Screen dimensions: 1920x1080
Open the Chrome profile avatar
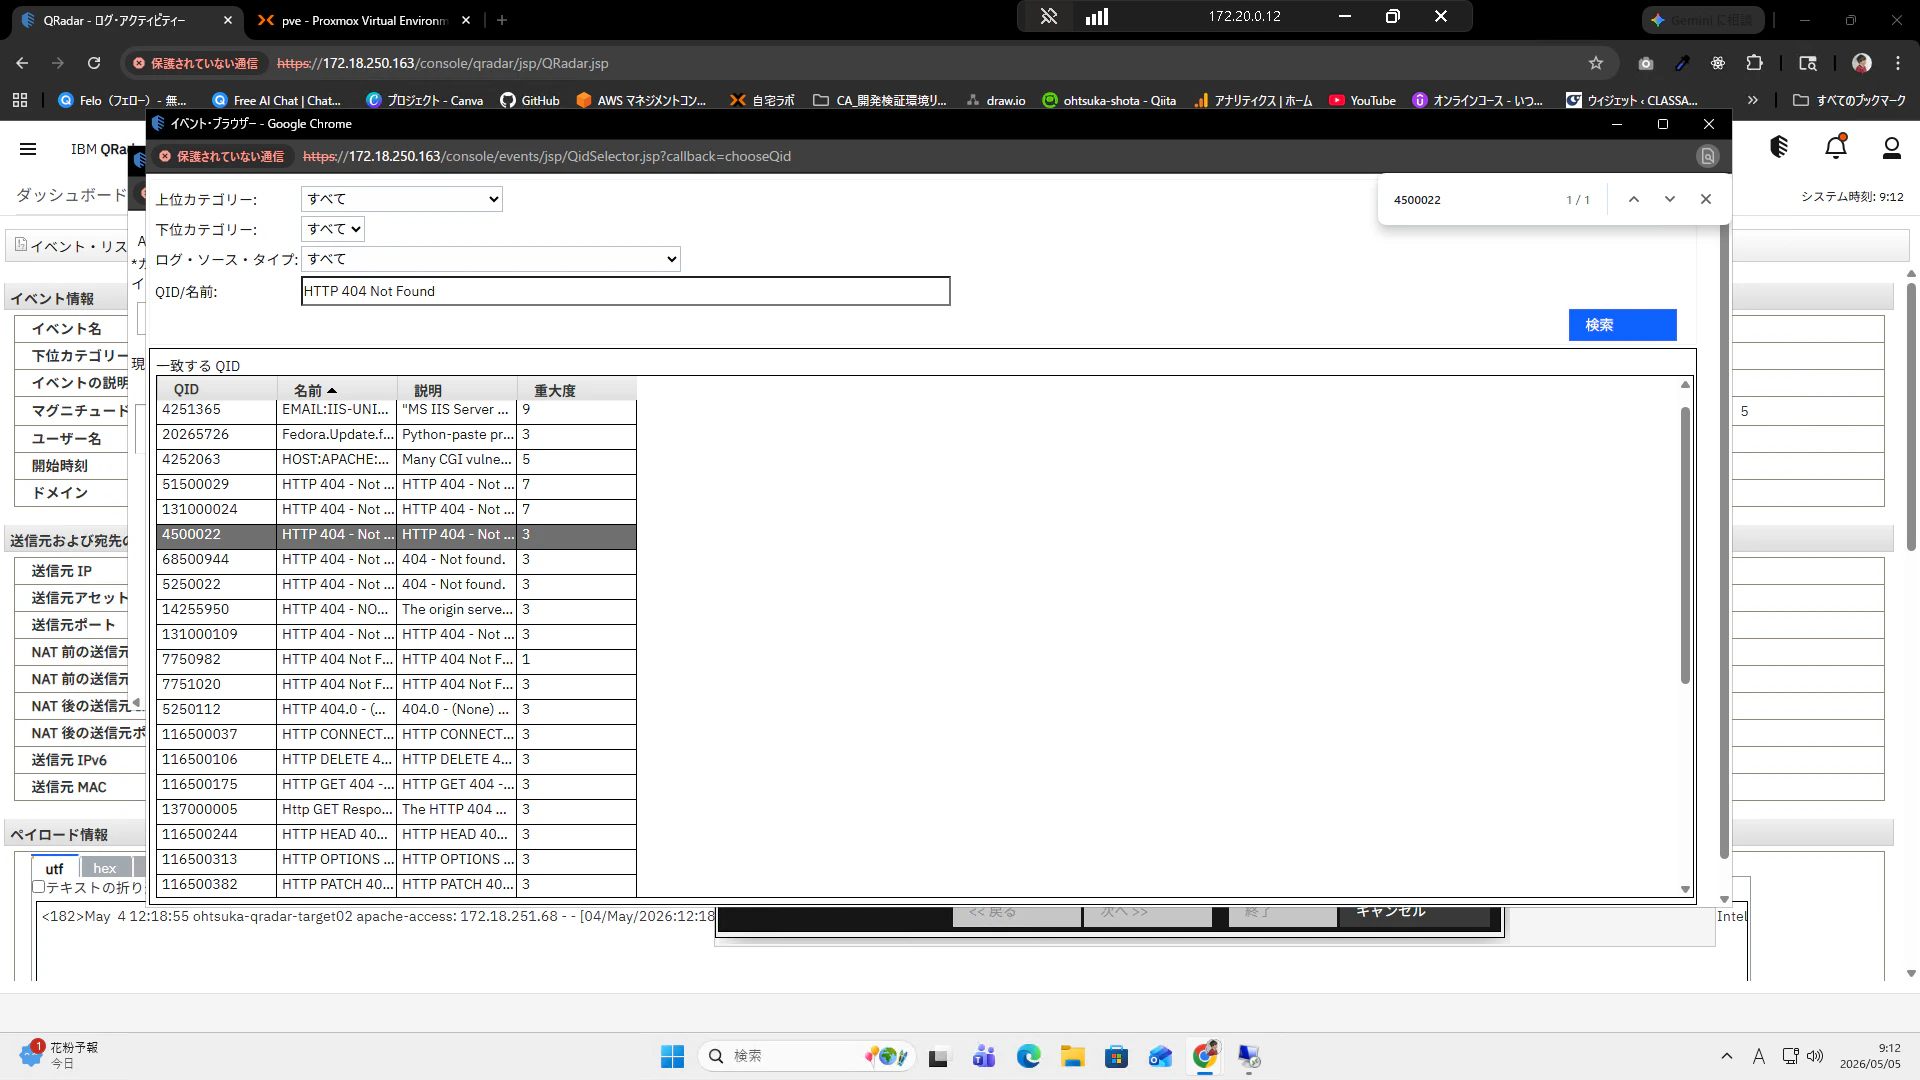(x=1862, y=63)
